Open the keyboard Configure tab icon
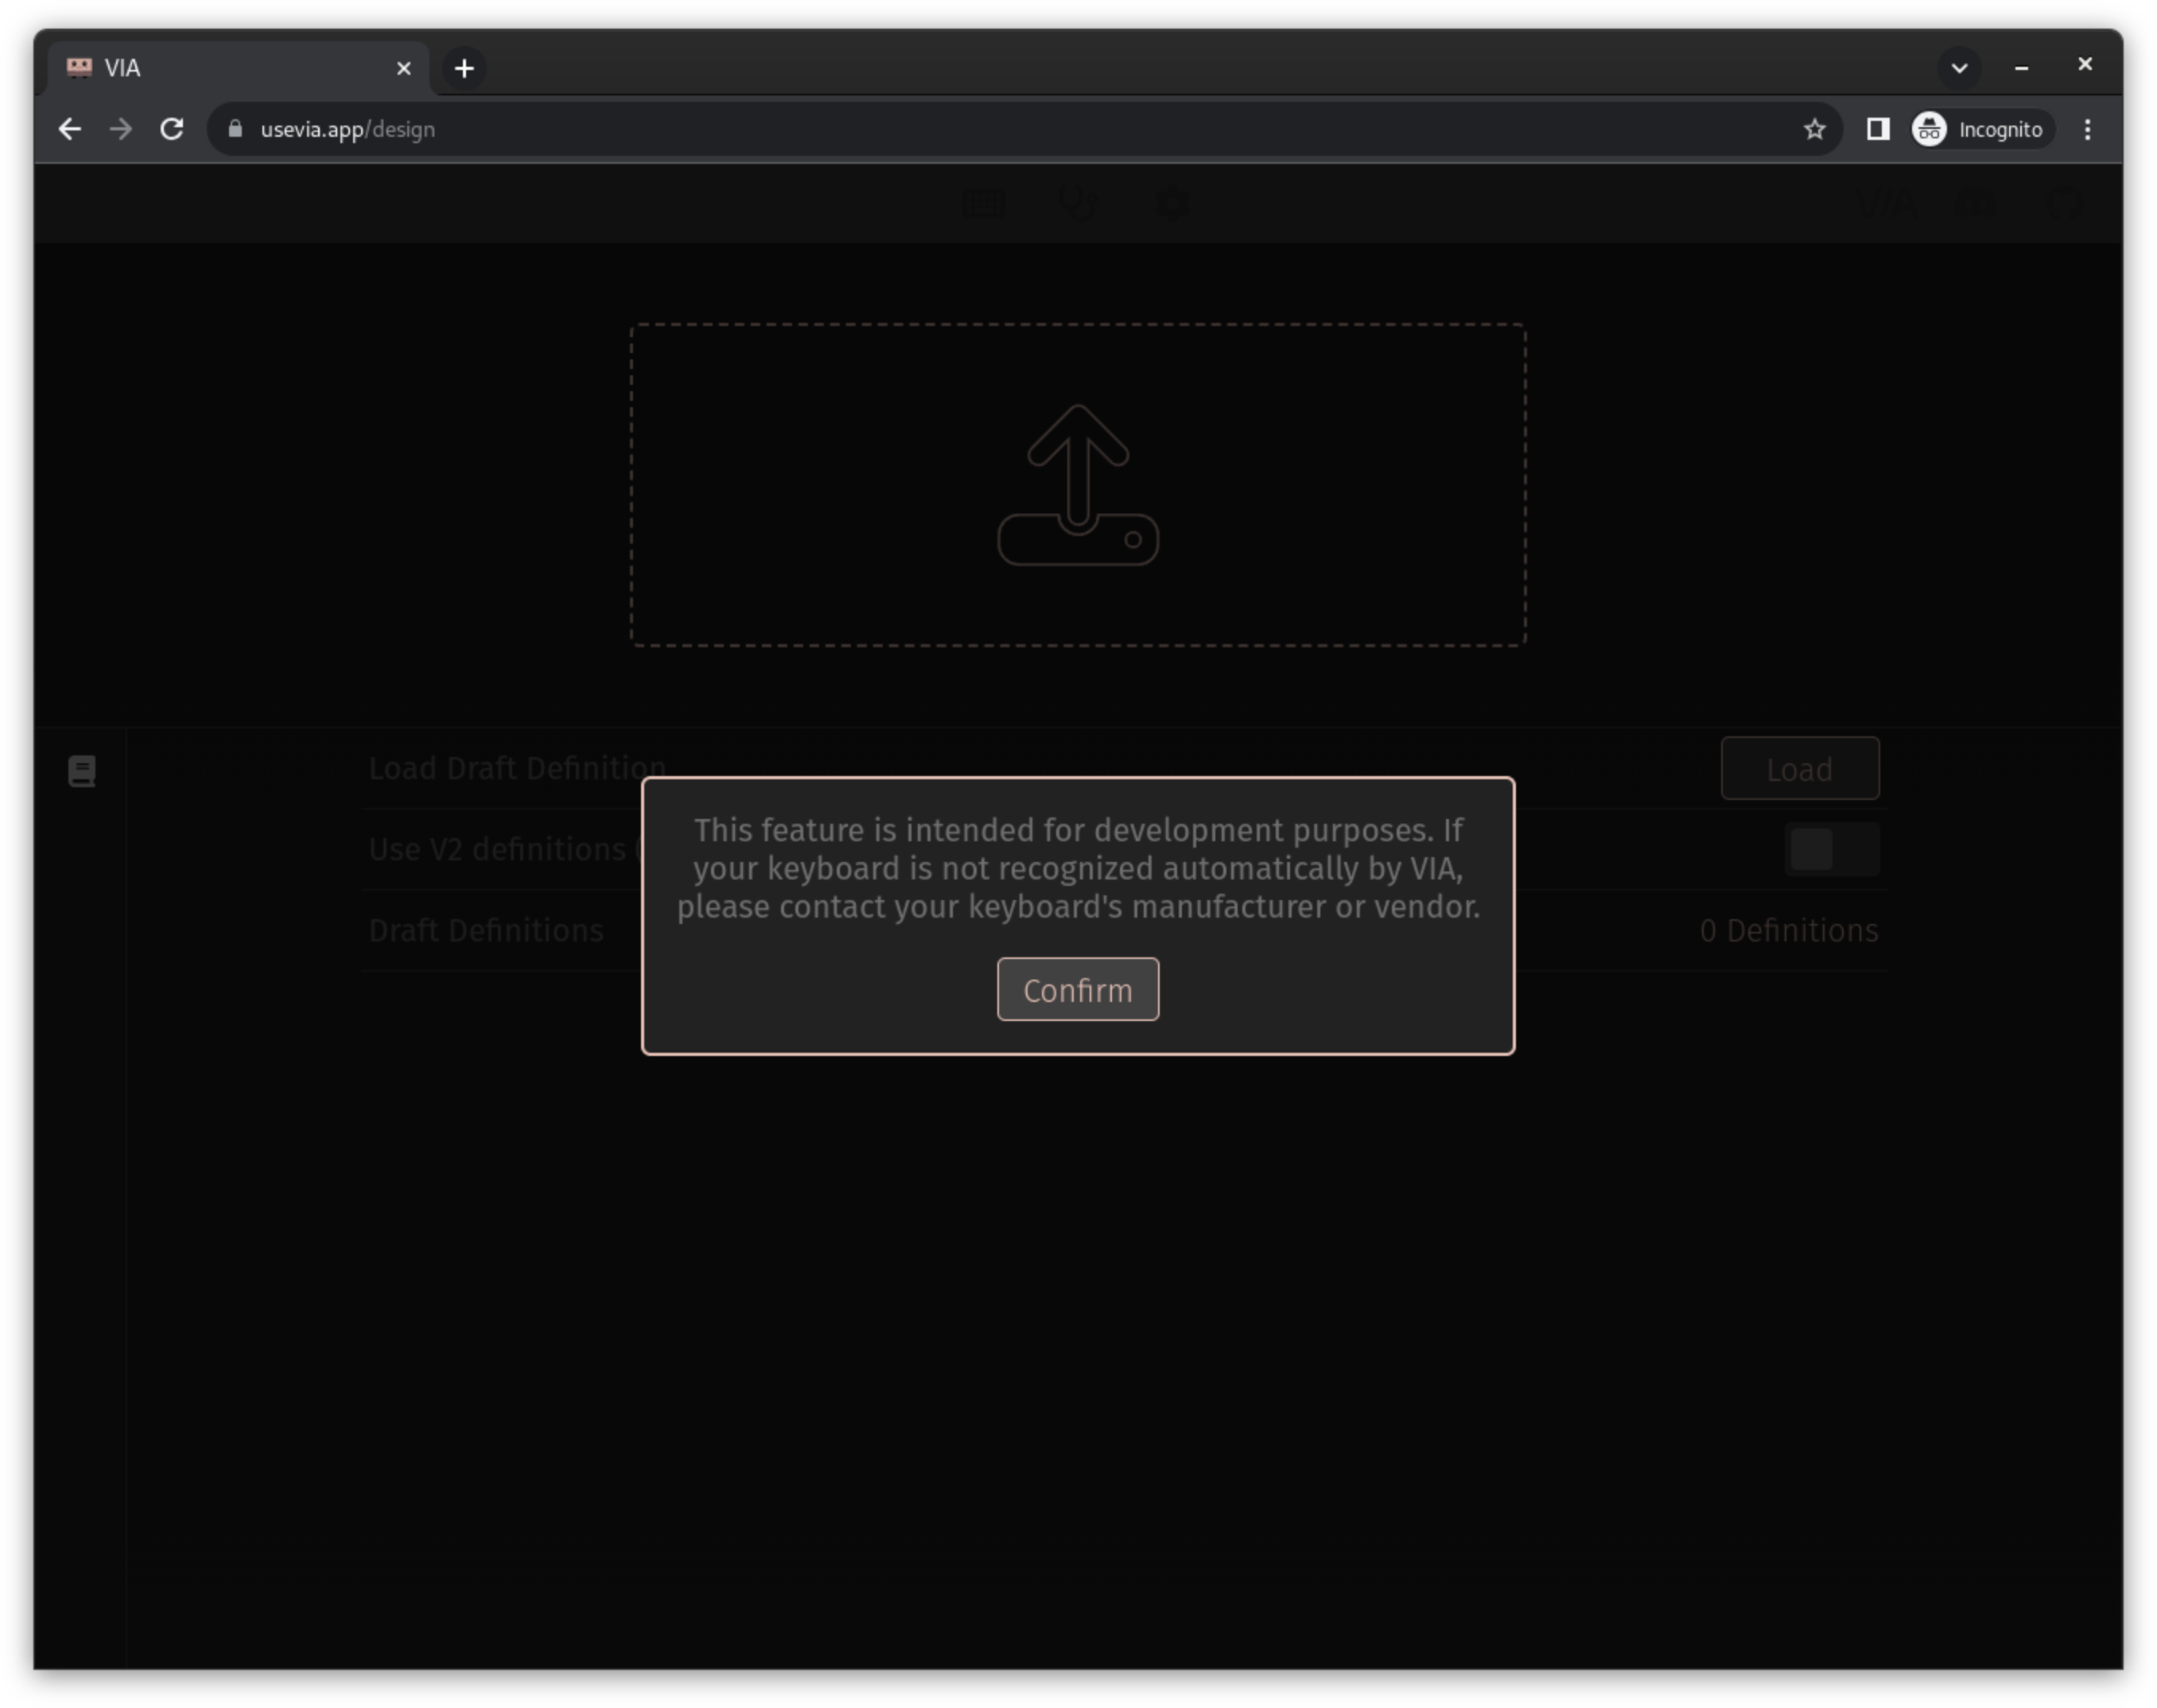Viewport: 2157px width, 1708px height. (983, 204)
